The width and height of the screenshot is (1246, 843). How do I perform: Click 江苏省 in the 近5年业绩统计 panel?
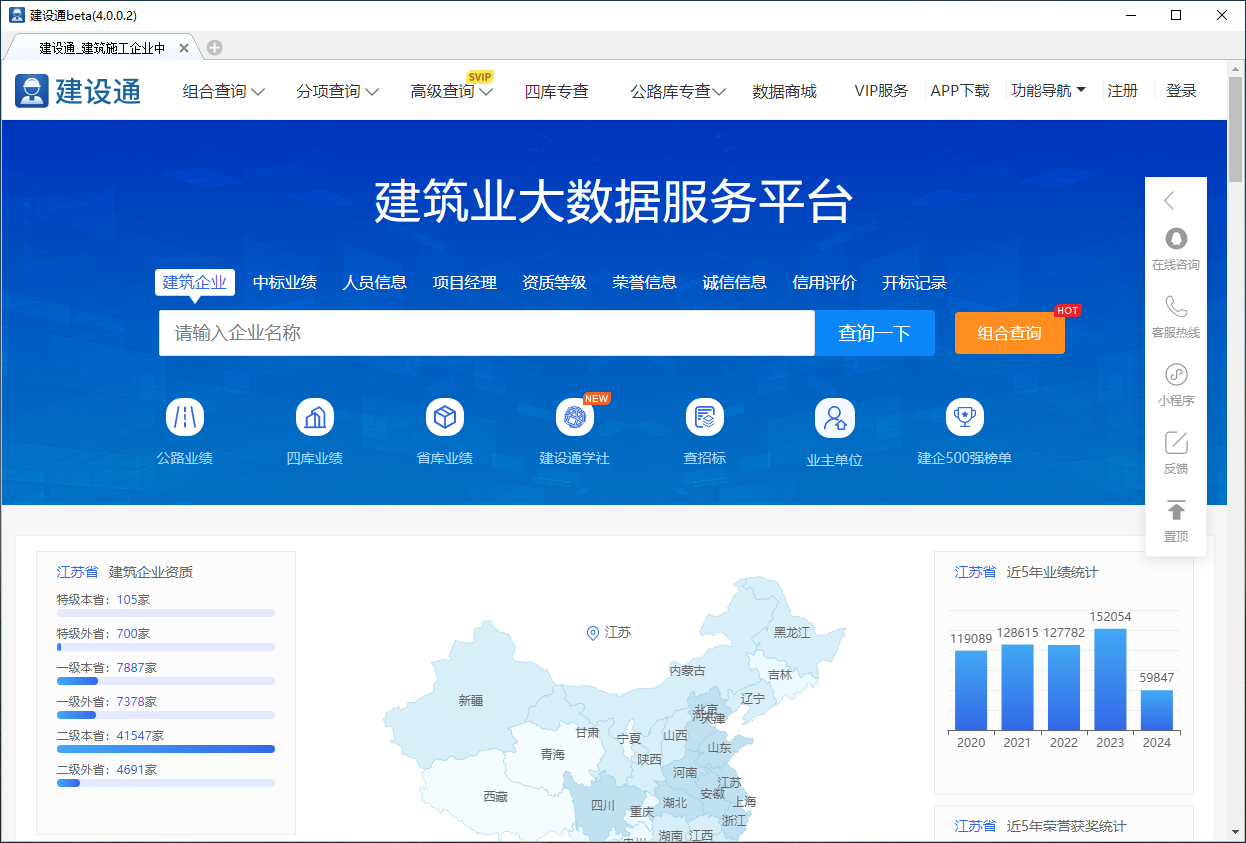[976, 572]
